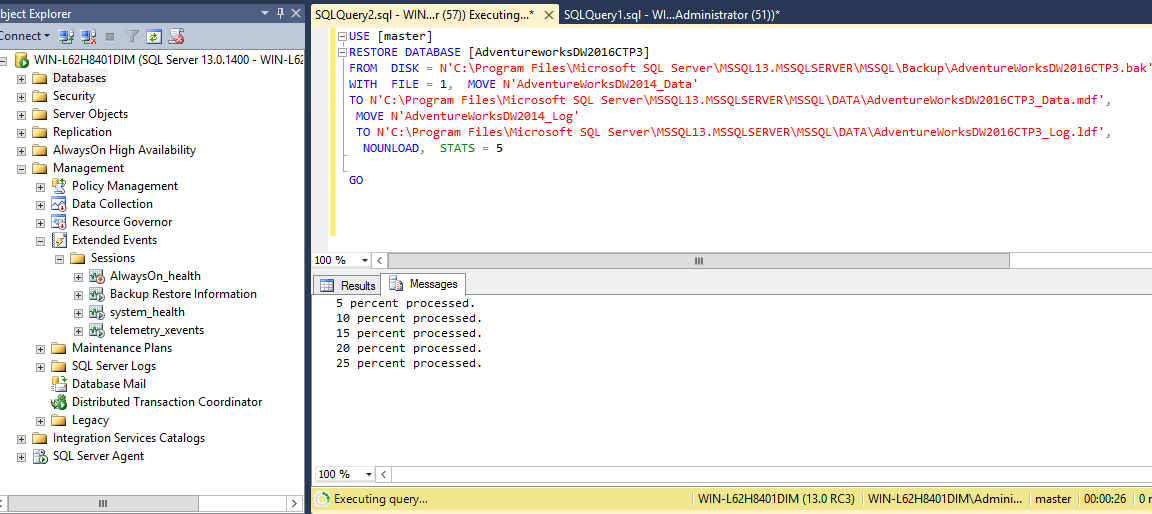Click the script with red X toolbar icon
Viewport: 1152px width, 514px height.
coord(176,35)
